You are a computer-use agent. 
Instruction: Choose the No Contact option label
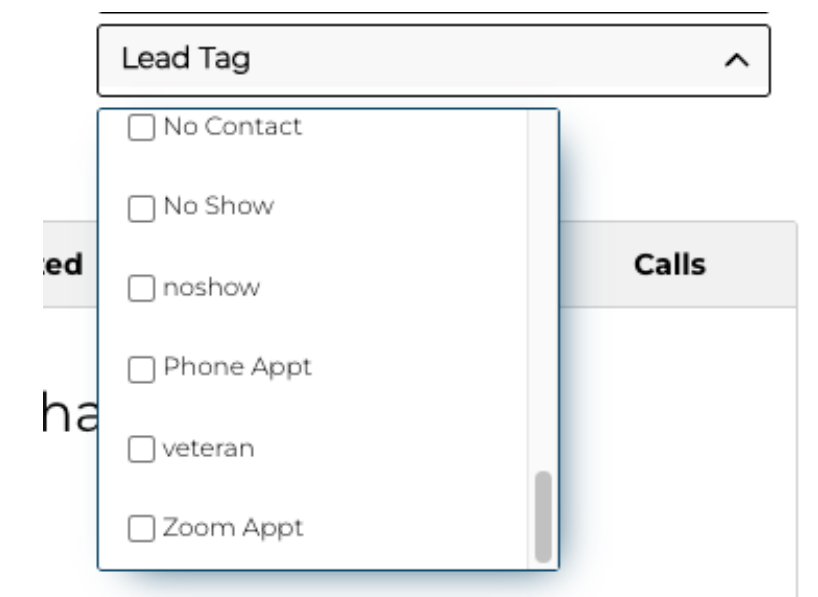(x=232, y=127)
